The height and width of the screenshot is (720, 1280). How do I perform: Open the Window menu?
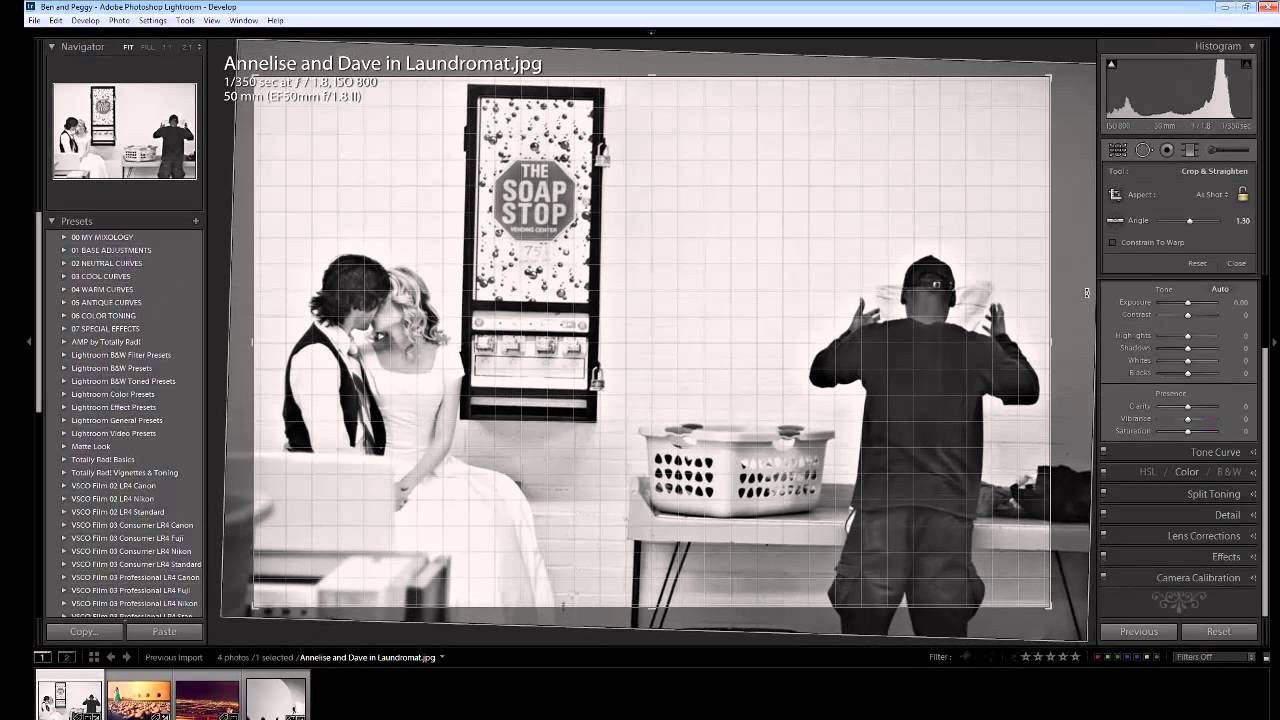(243, 20)
